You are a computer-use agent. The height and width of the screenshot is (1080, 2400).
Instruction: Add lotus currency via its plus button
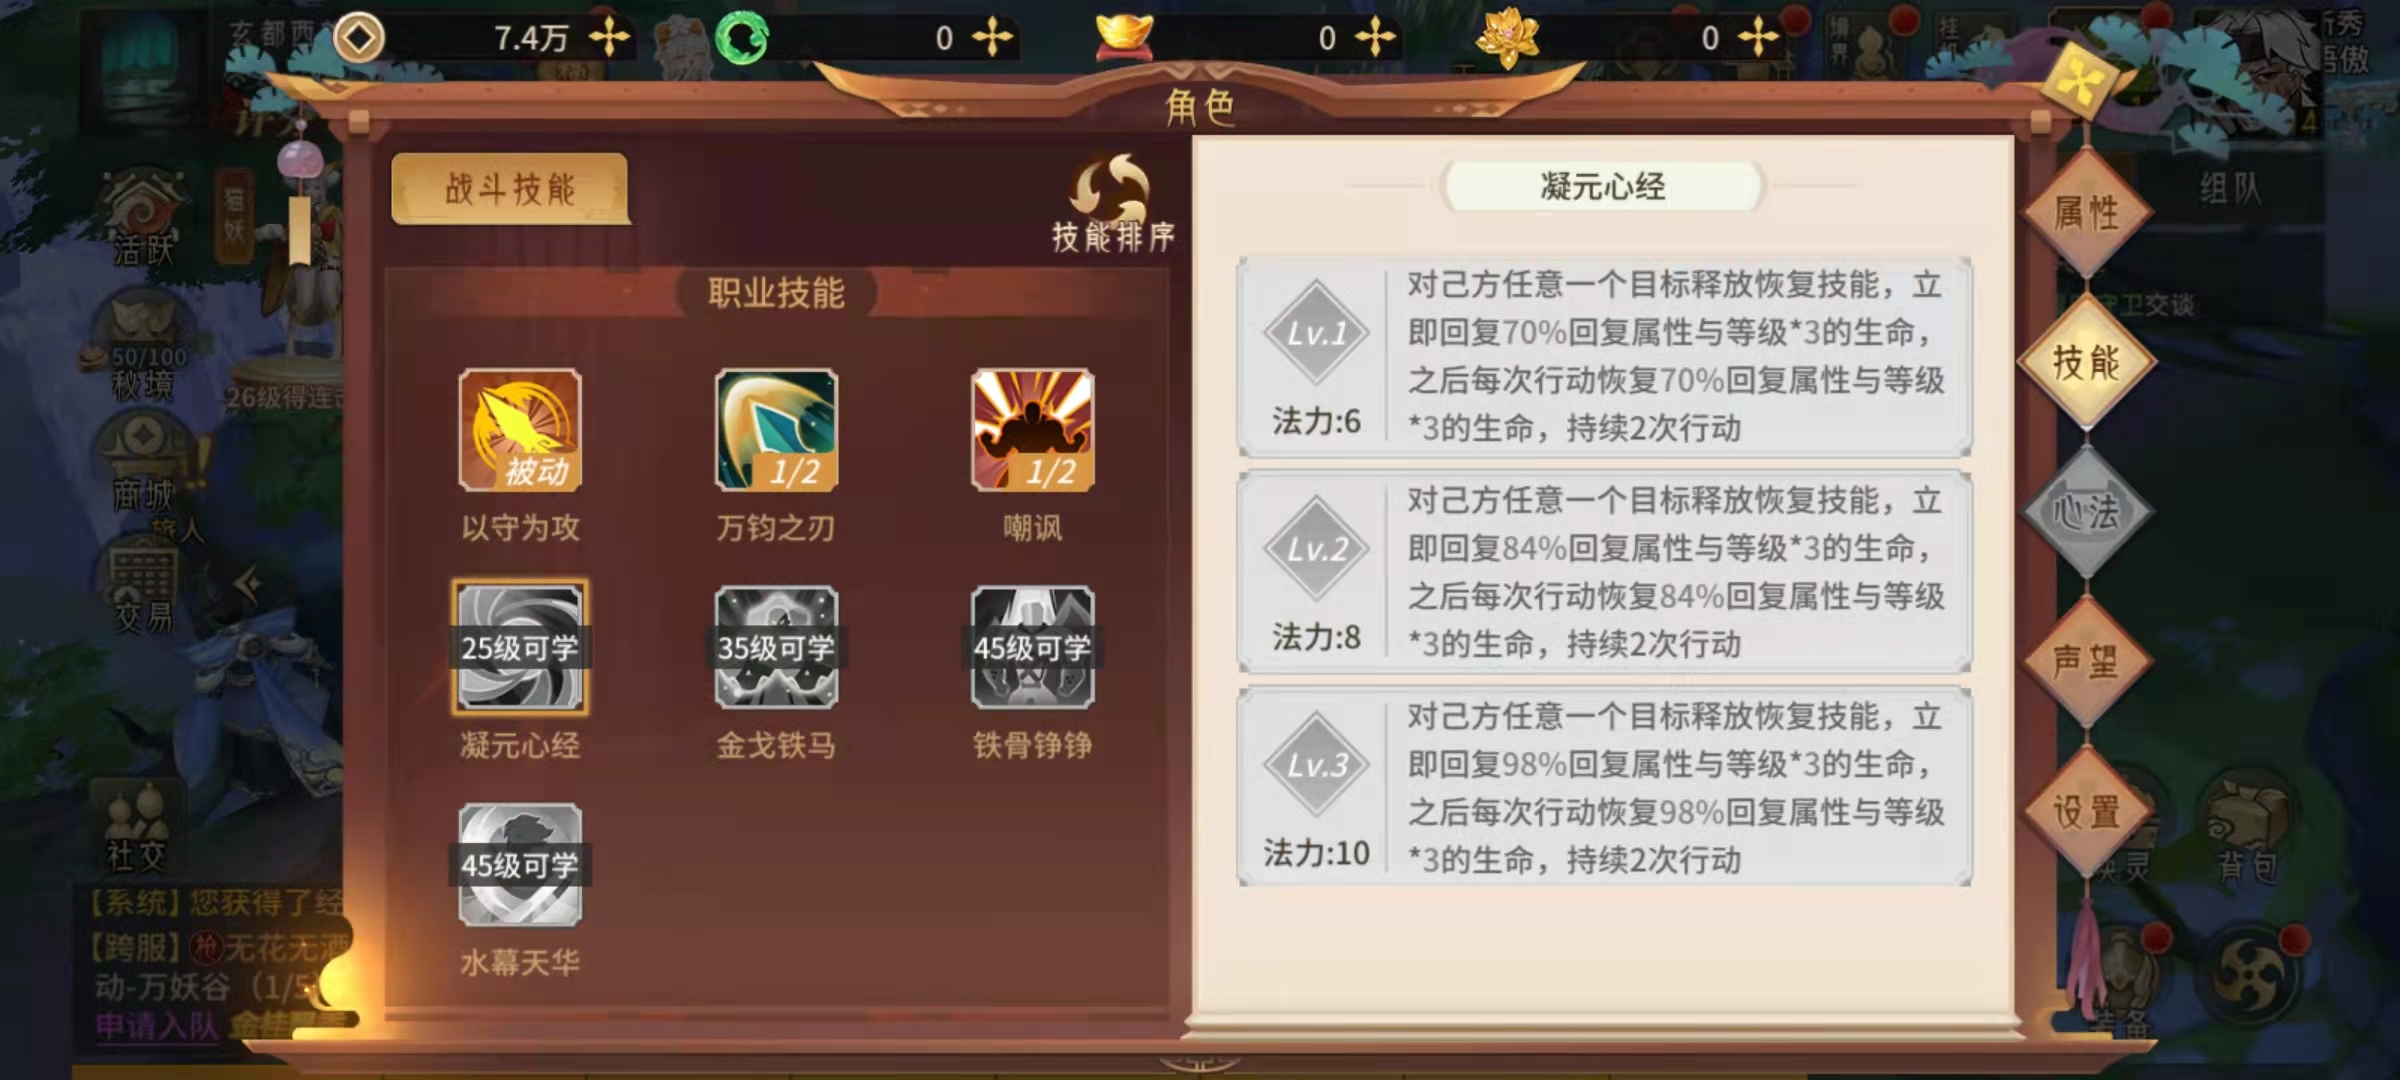pyautogui.click(x=1758, y=38)
